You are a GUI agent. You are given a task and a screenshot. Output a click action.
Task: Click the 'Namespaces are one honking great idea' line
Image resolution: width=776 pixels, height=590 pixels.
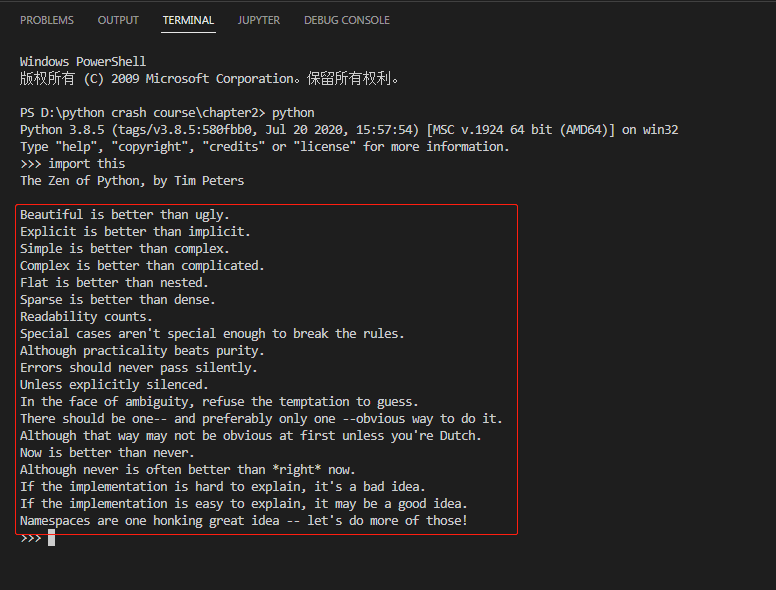pos(243,521)
